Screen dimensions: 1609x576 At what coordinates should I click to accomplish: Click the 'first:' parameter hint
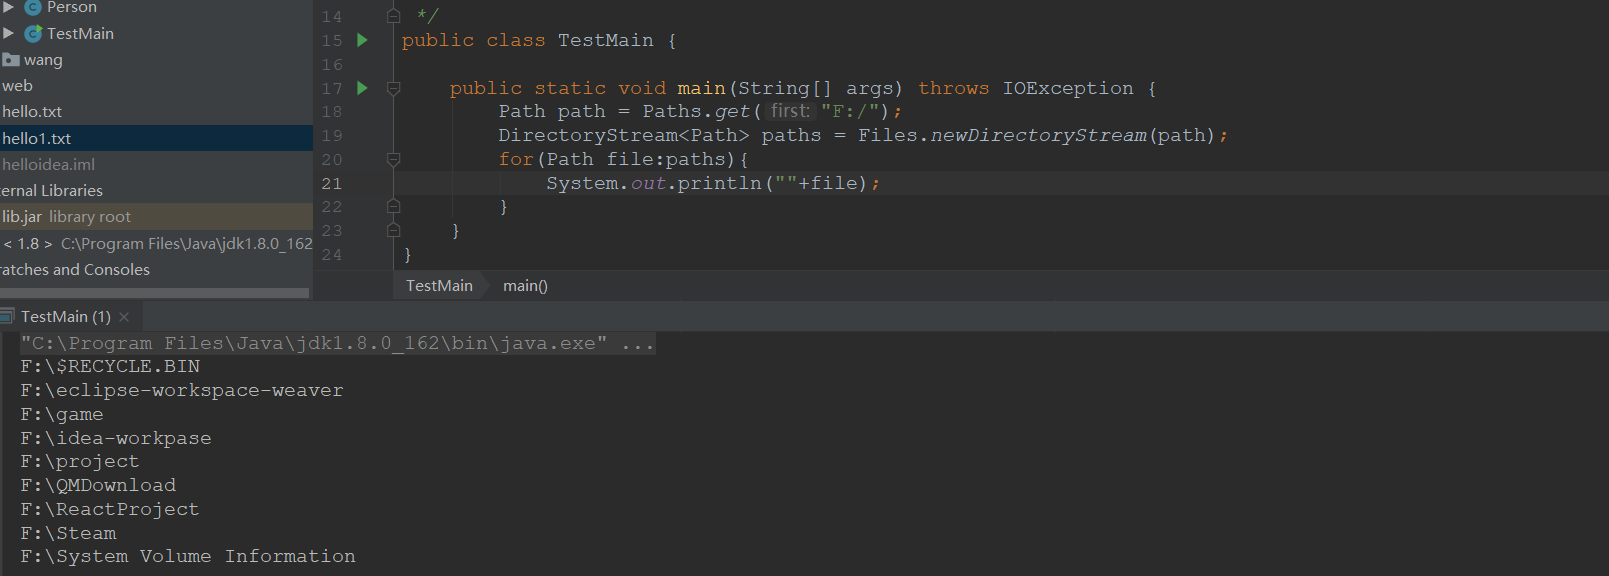tap(791, 111)
